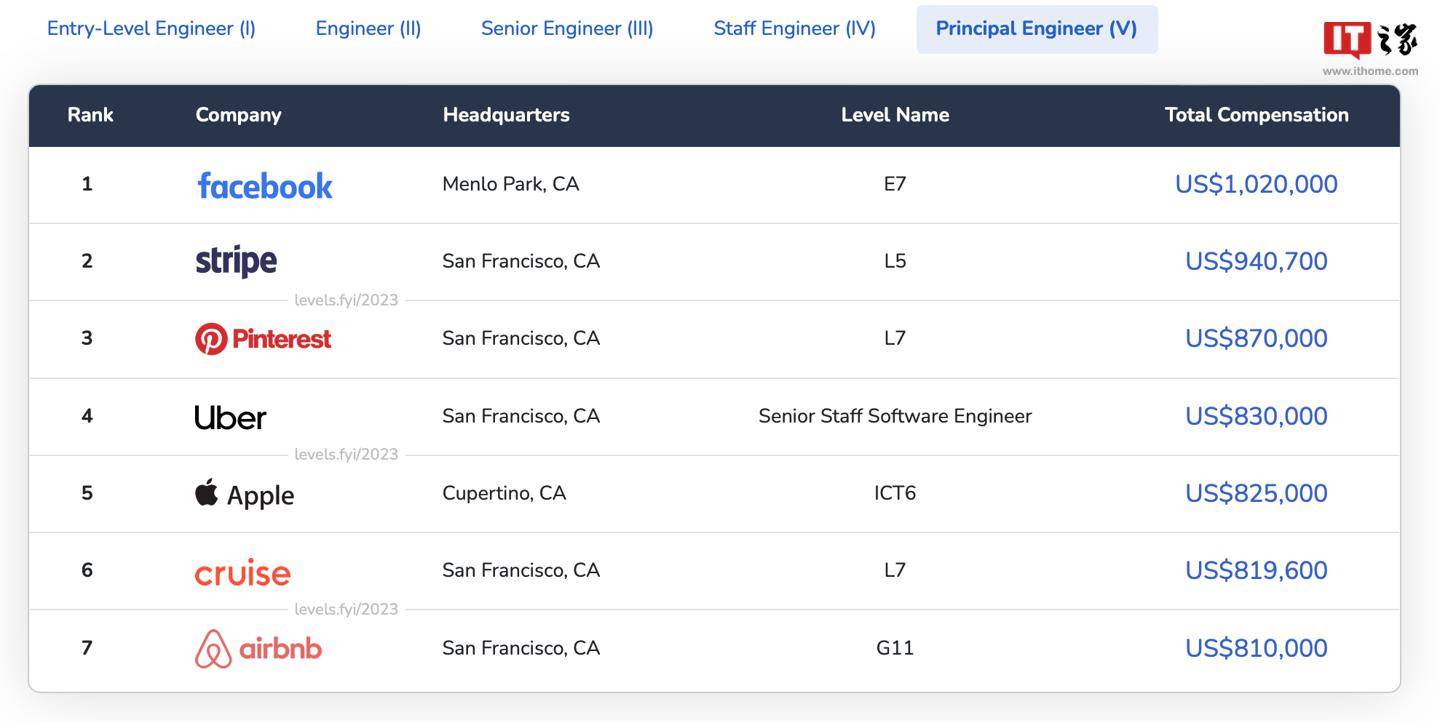Open Cruise's US$819,600 compensation
This screenshot has height=723, width=1440.
click(1256, 570)
